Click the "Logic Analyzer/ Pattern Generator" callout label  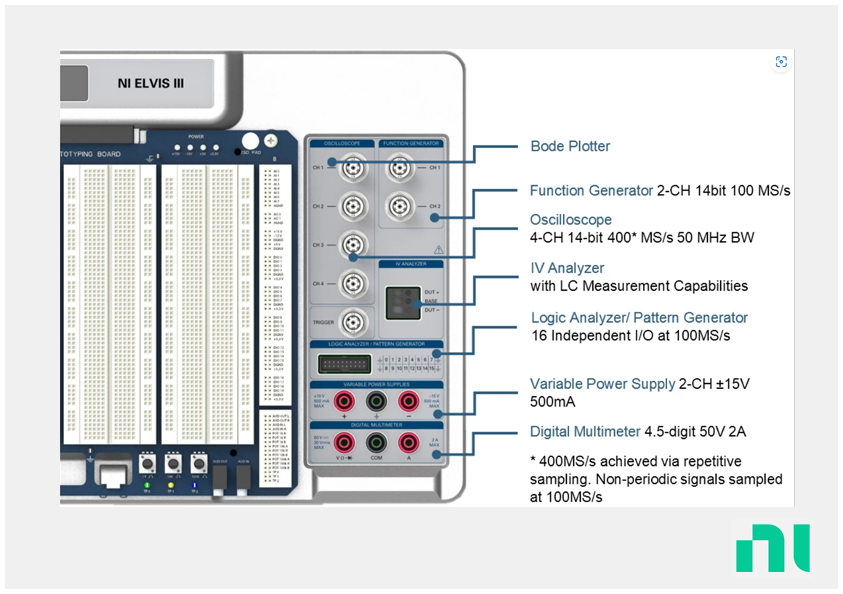639,318
